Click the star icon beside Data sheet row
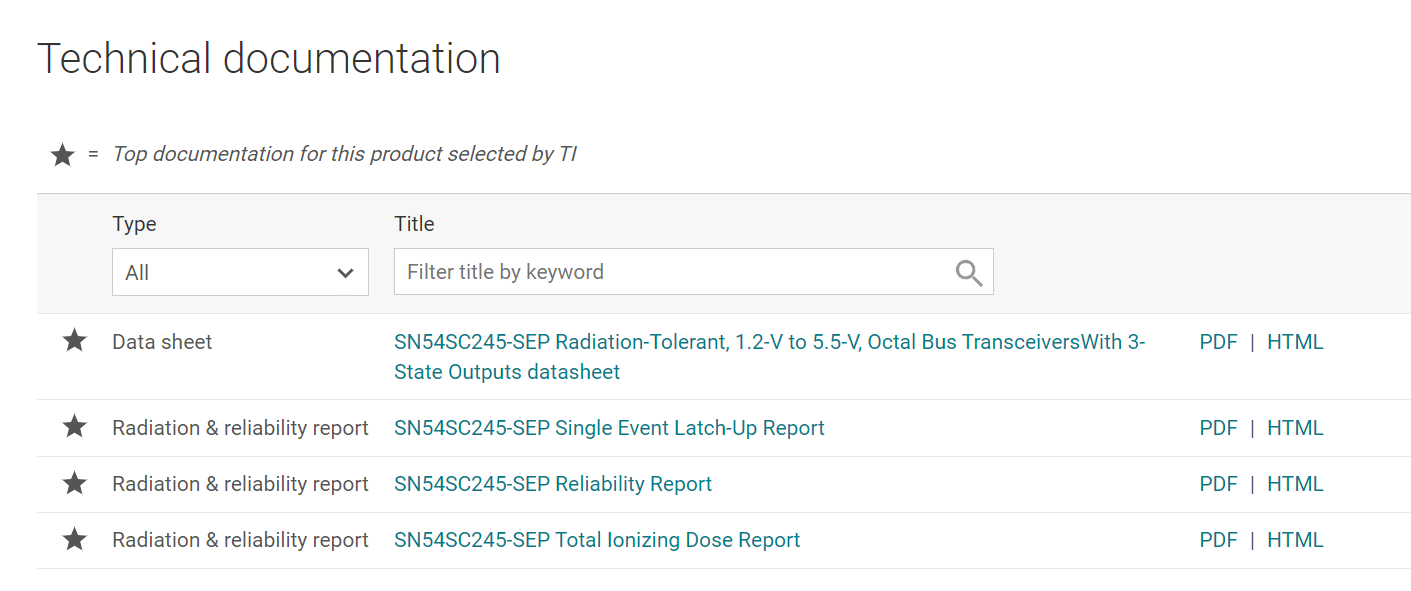Screen dimensions: 1411x591 coord(74,342)
